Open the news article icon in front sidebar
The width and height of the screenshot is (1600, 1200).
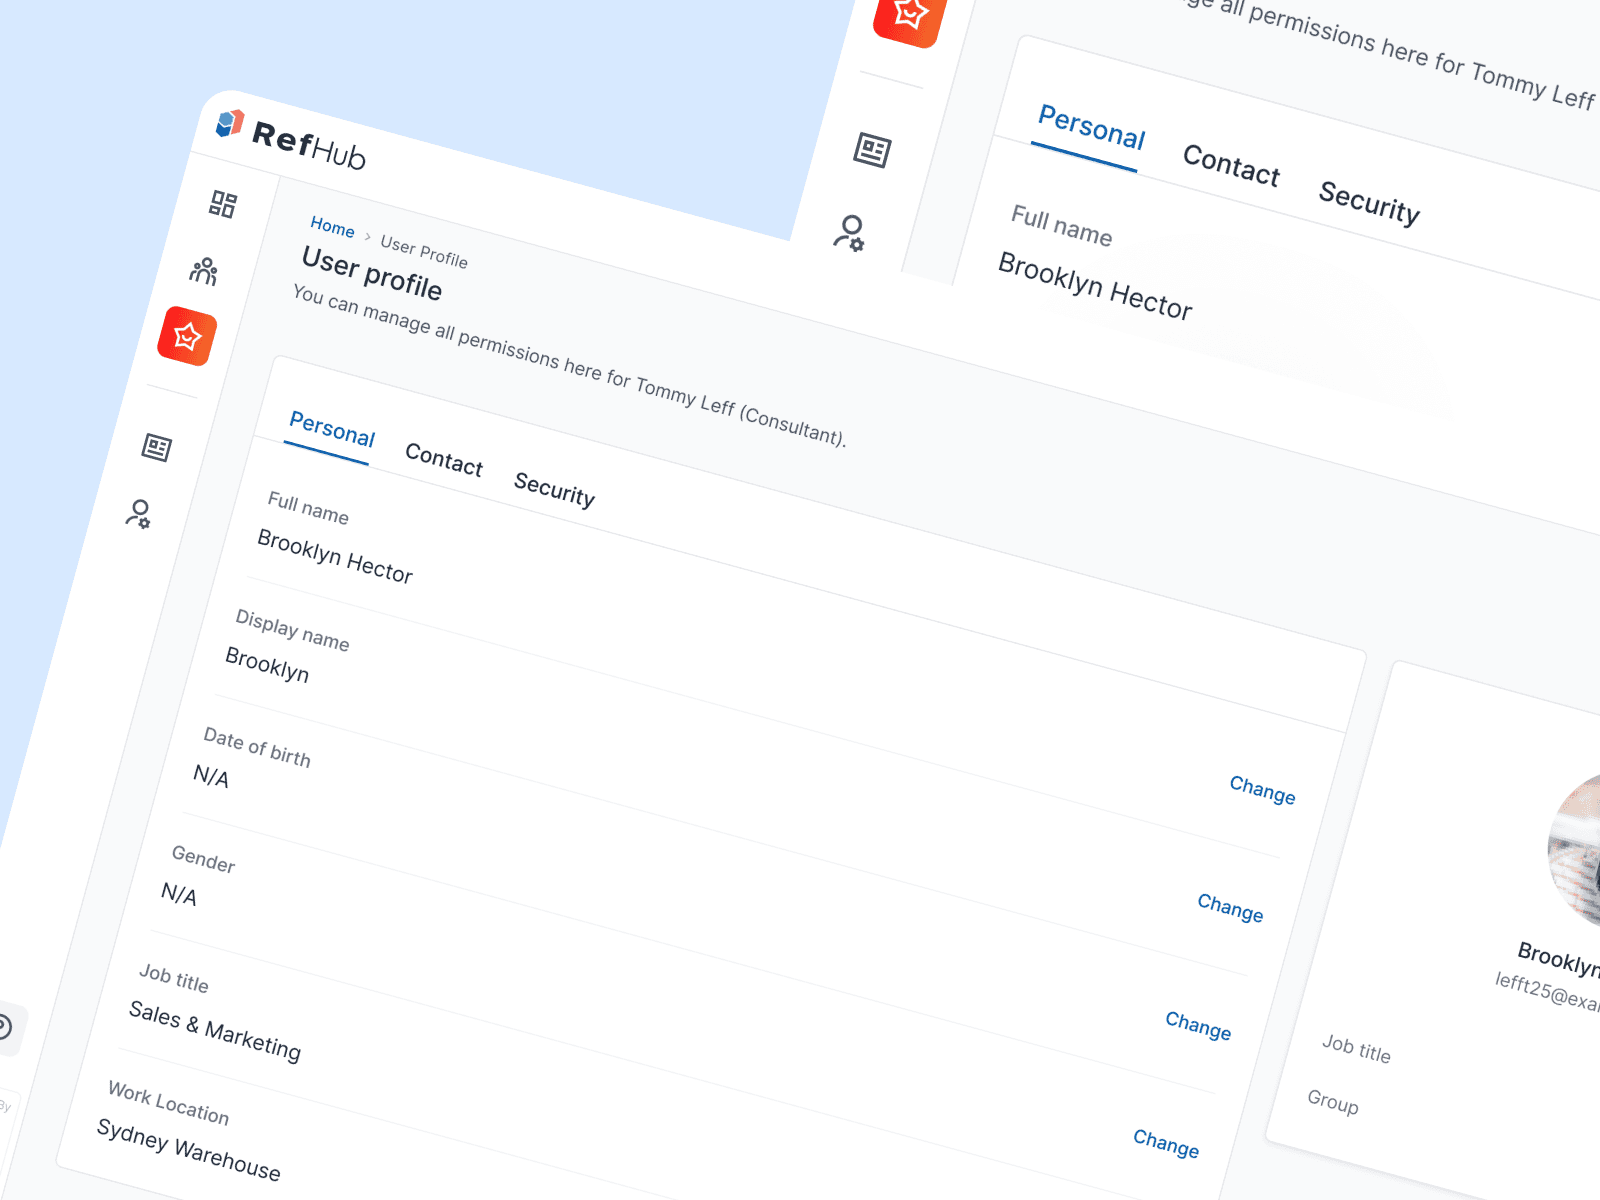[x=157, y=447]
